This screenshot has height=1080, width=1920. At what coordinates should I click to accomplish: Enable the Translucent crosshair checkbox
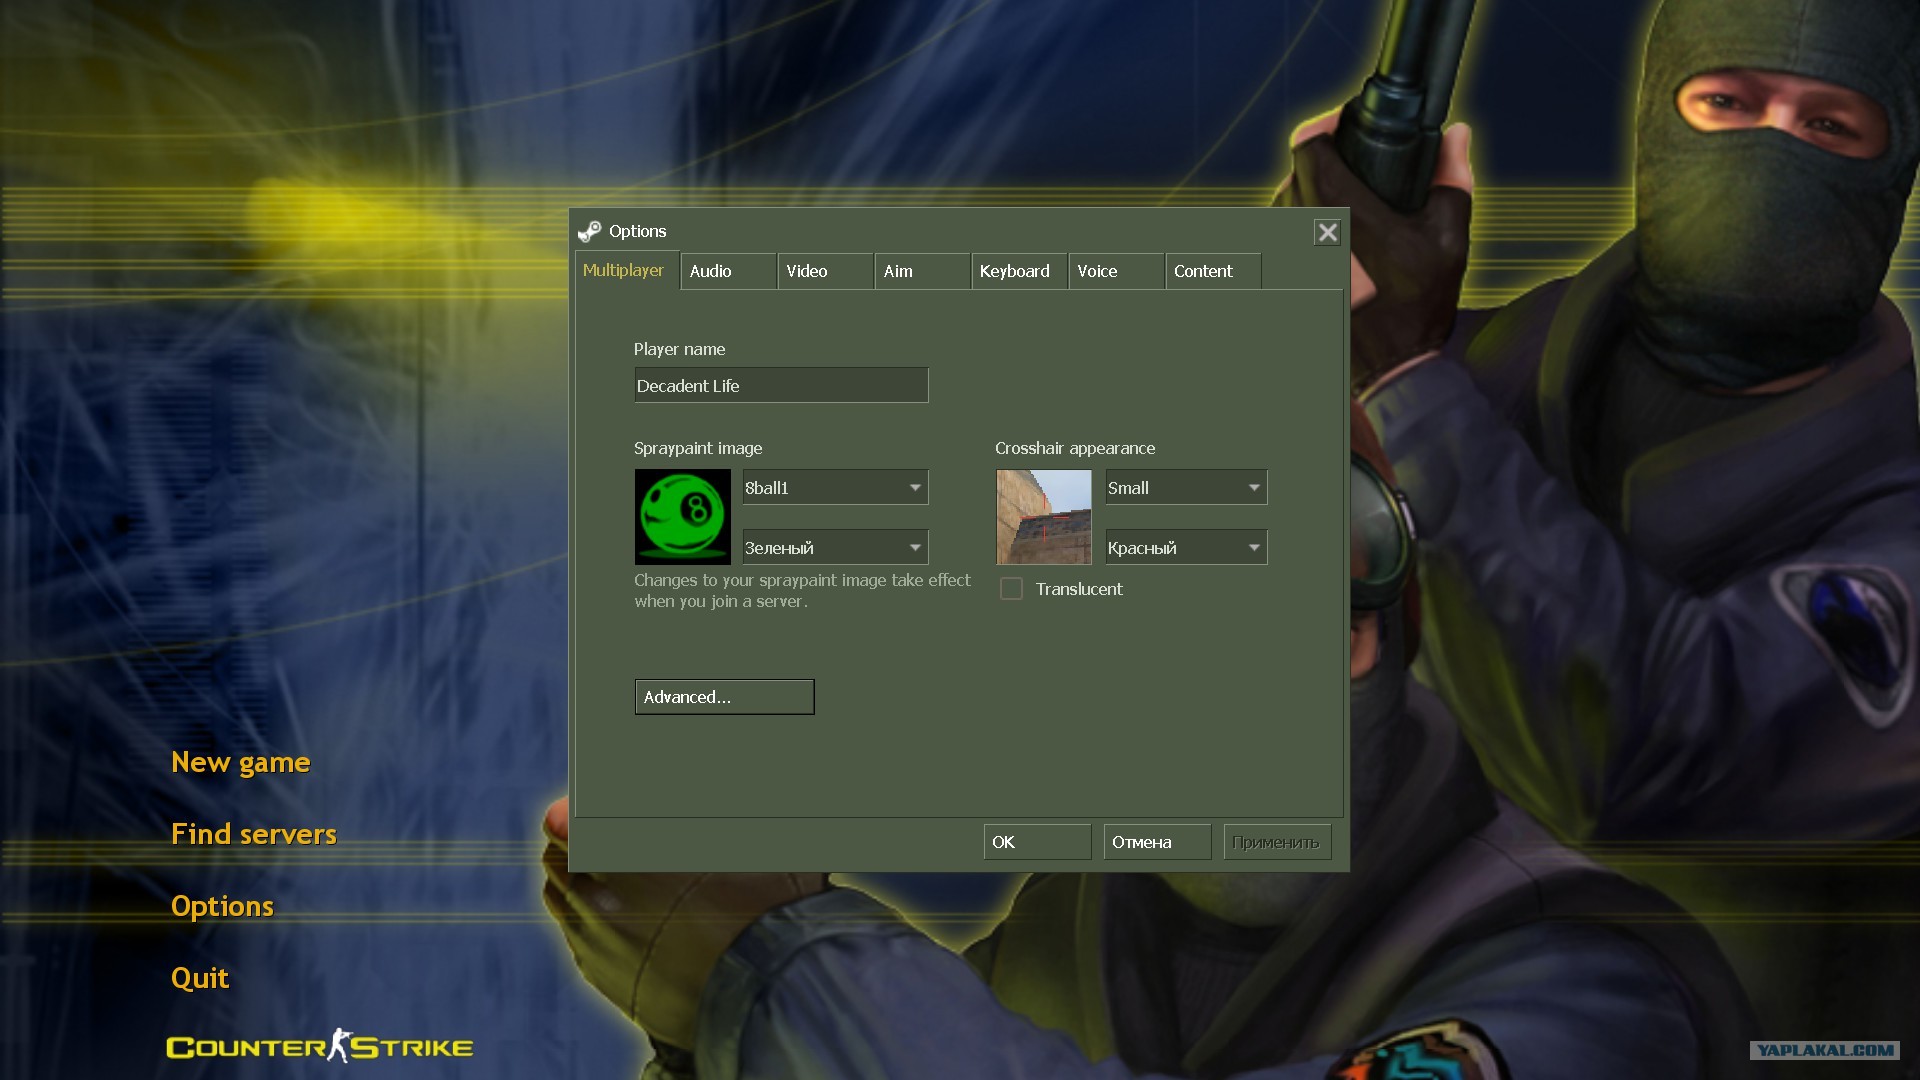coord(1011,589)
